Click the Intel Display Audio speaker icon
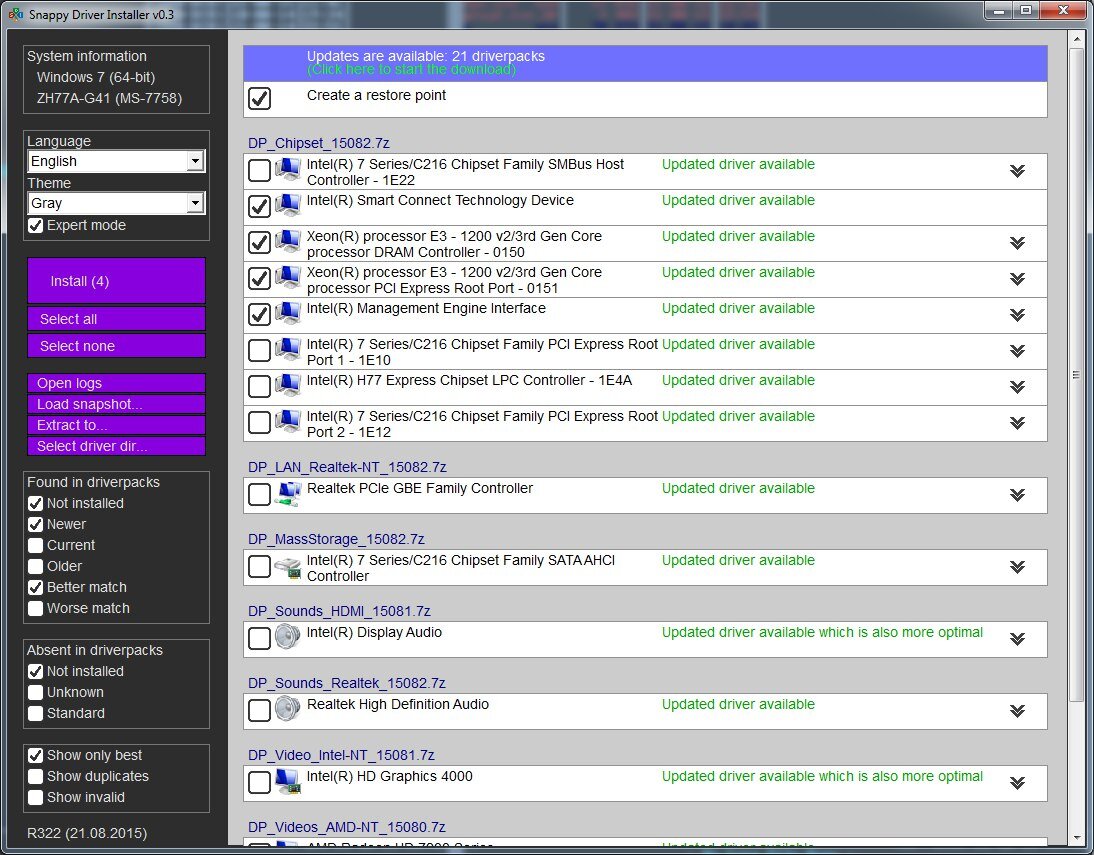The width and height of the screenshot is (1094, 855). click(x=287, y=637)
